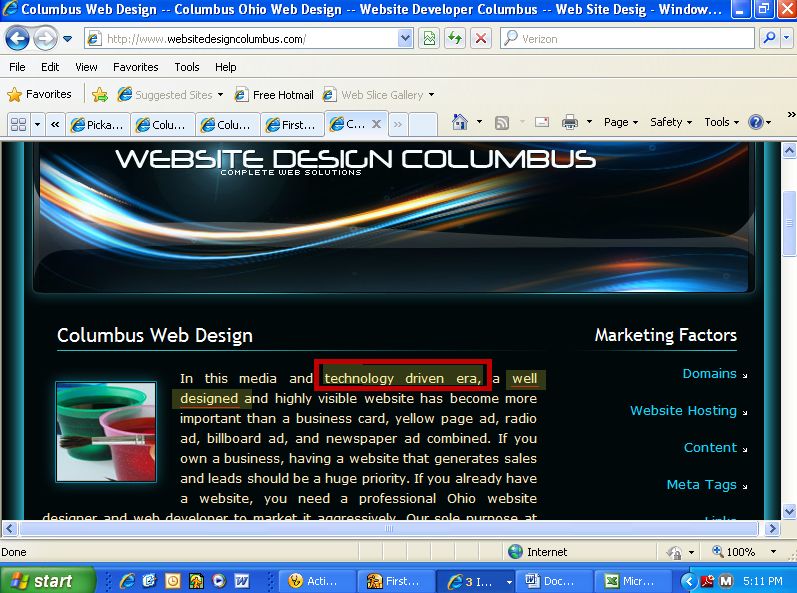Open Quick Tabs grid icon

tap(18, 124)
